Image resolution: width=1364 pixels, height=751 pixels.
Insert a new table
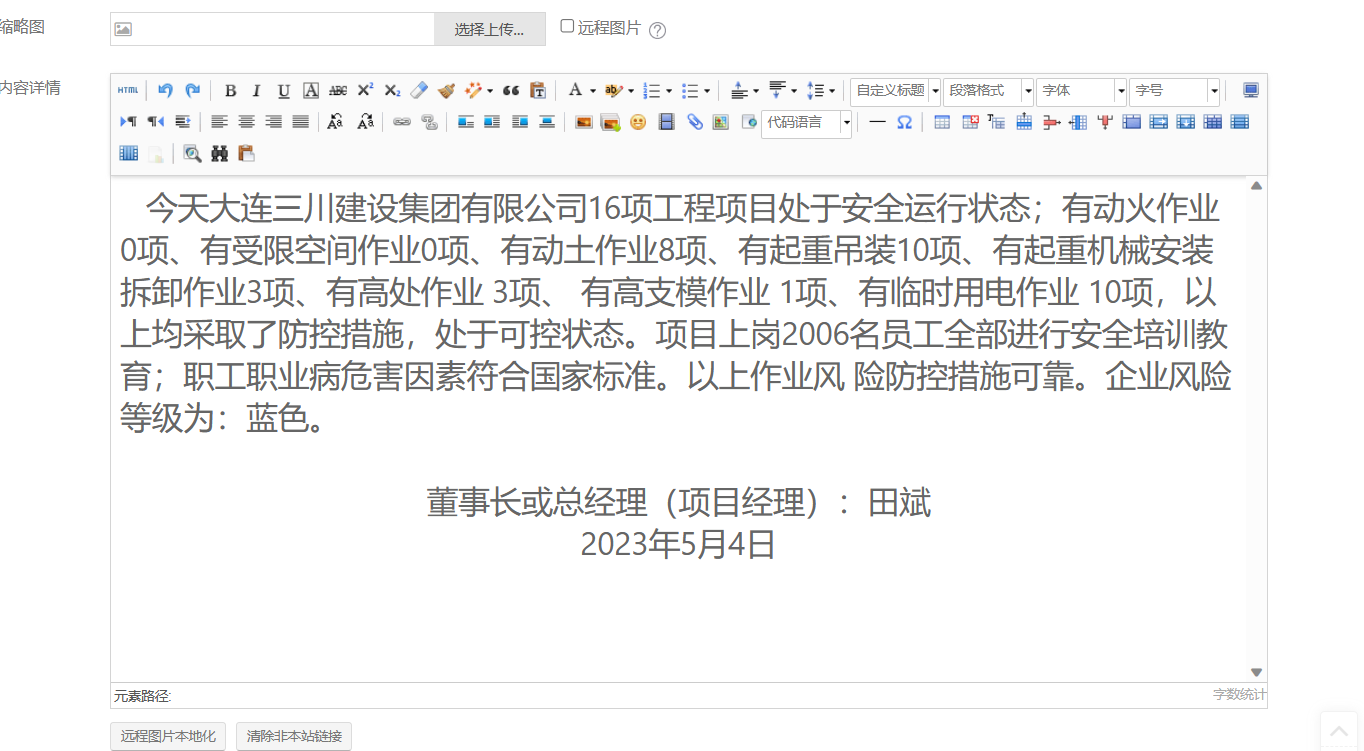tap(941, 122)
